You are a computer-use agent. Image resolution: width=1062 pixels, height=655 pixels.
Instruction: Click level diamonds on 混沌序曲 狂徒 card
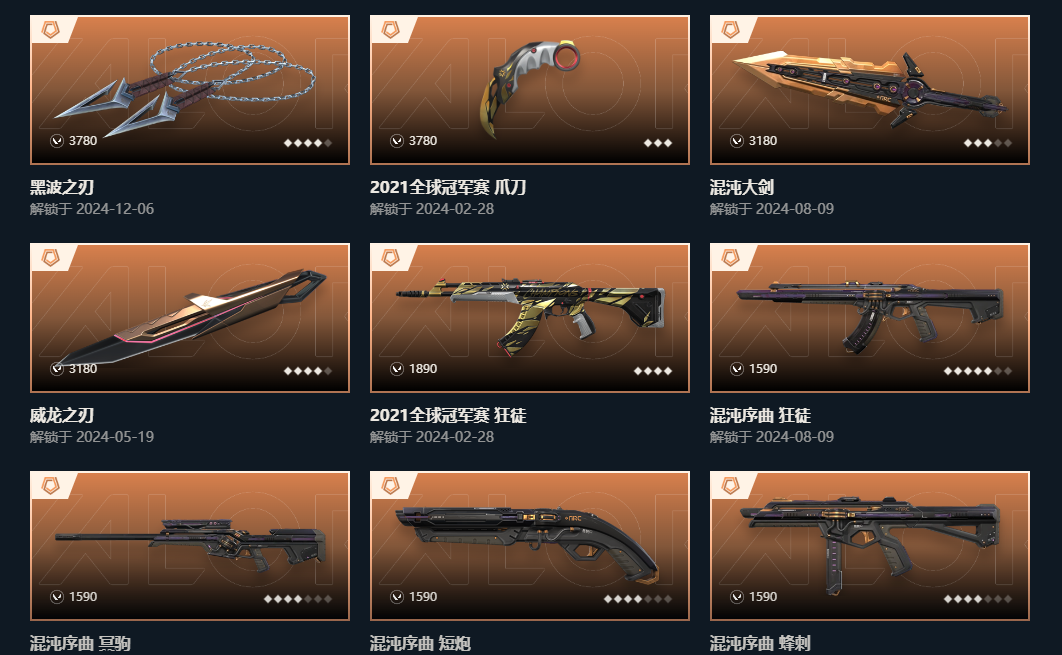978,371
